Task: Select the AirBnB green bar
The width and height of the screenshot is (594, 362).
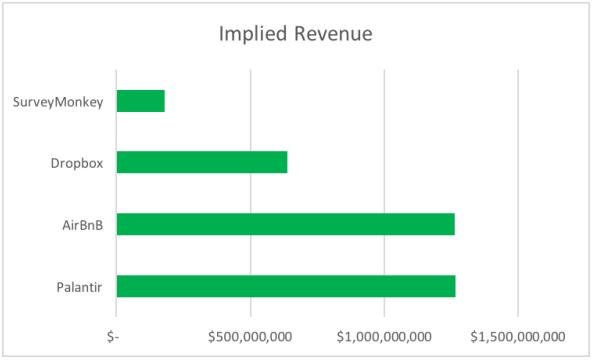Action: coord(286,224)
